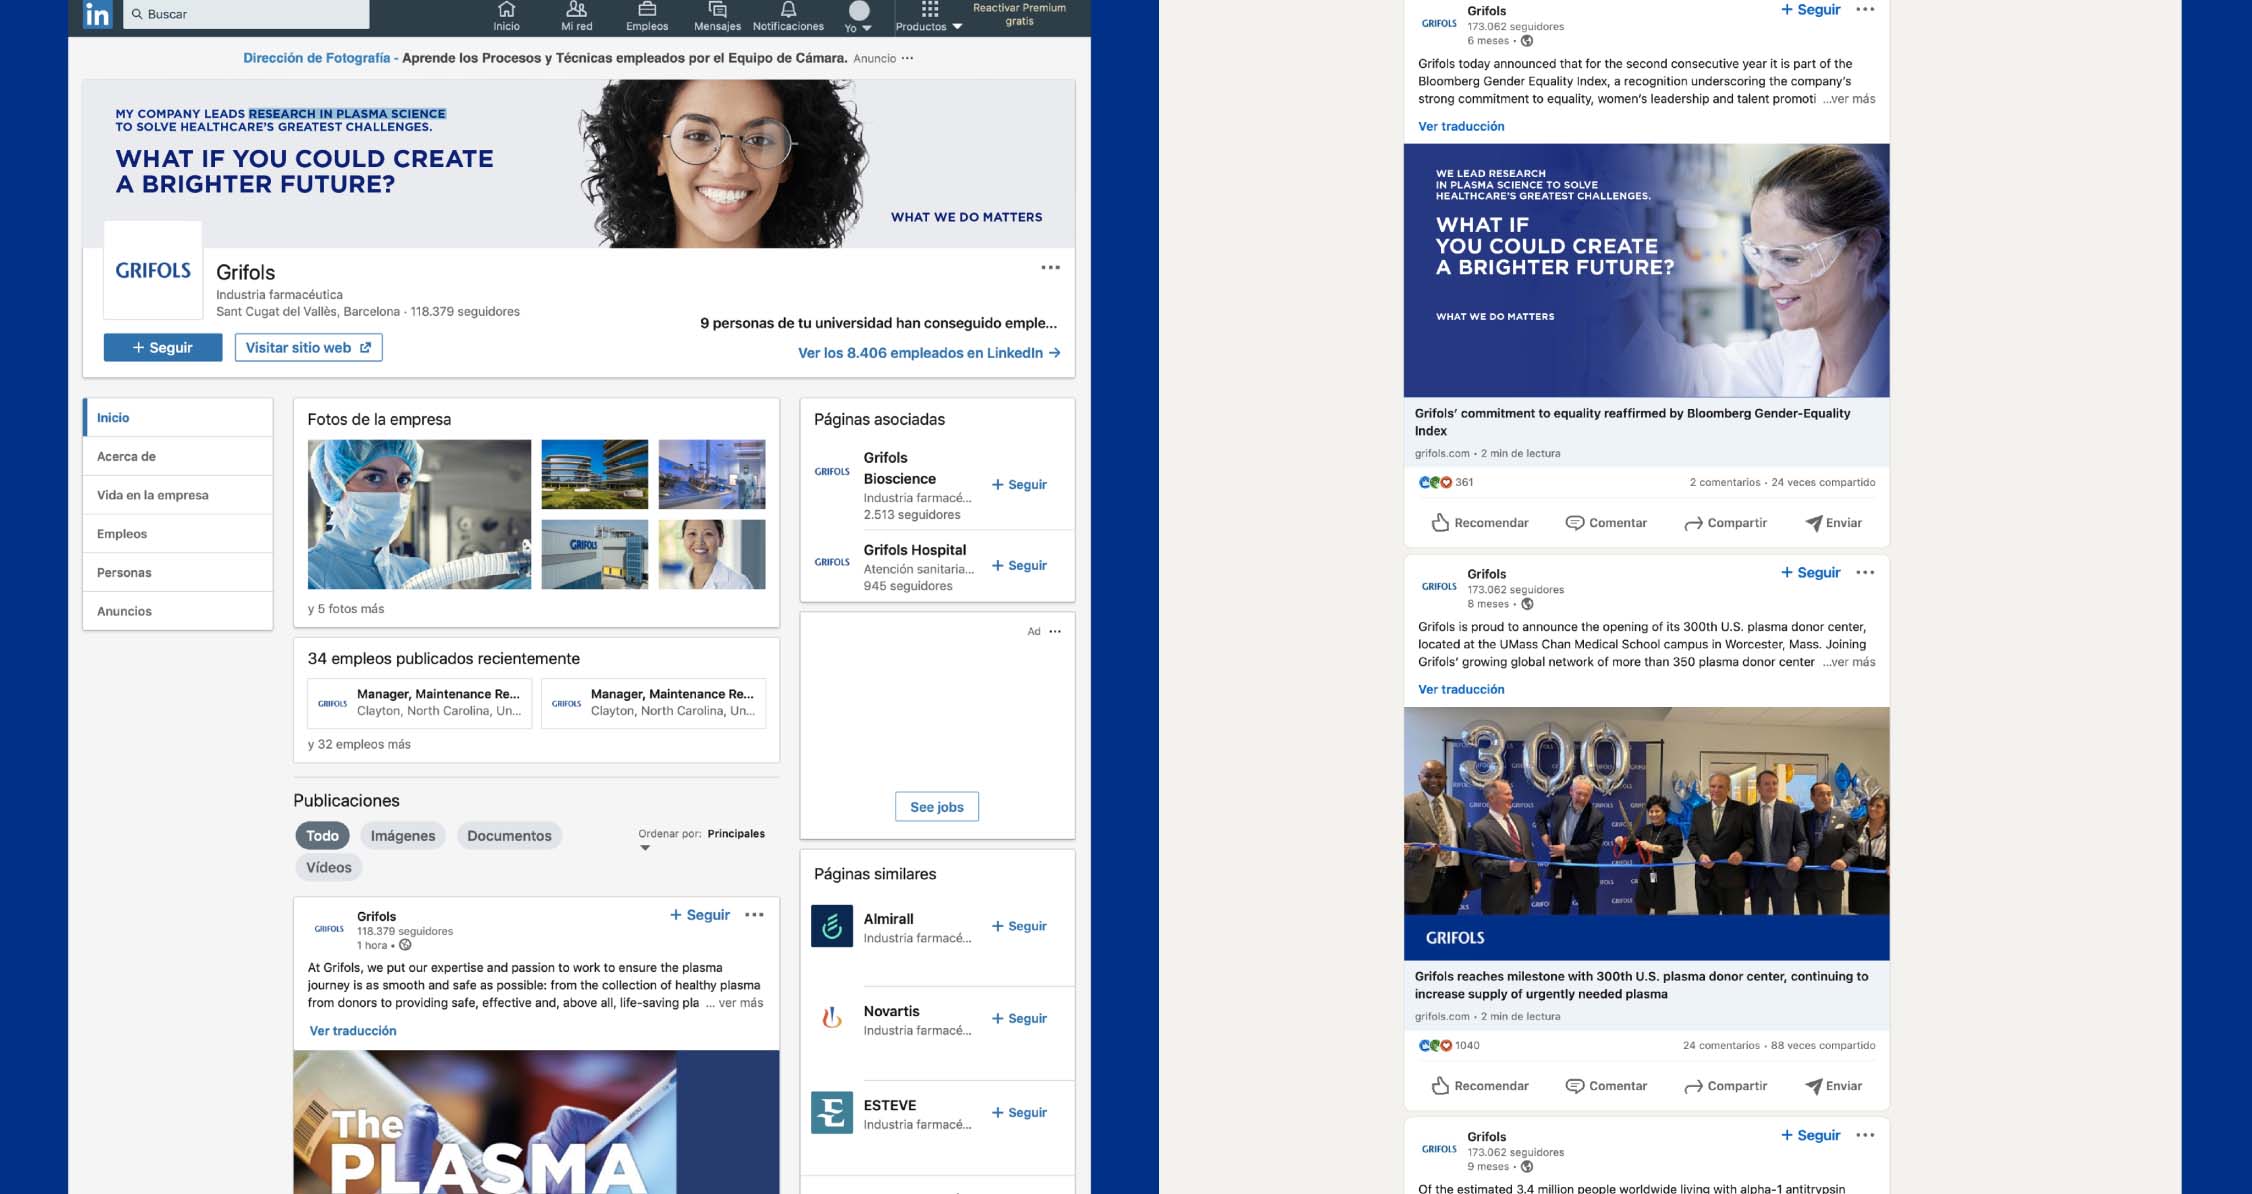Select the Todo filter chip
The image size is (2252, 1194).
tap(322, 836)
